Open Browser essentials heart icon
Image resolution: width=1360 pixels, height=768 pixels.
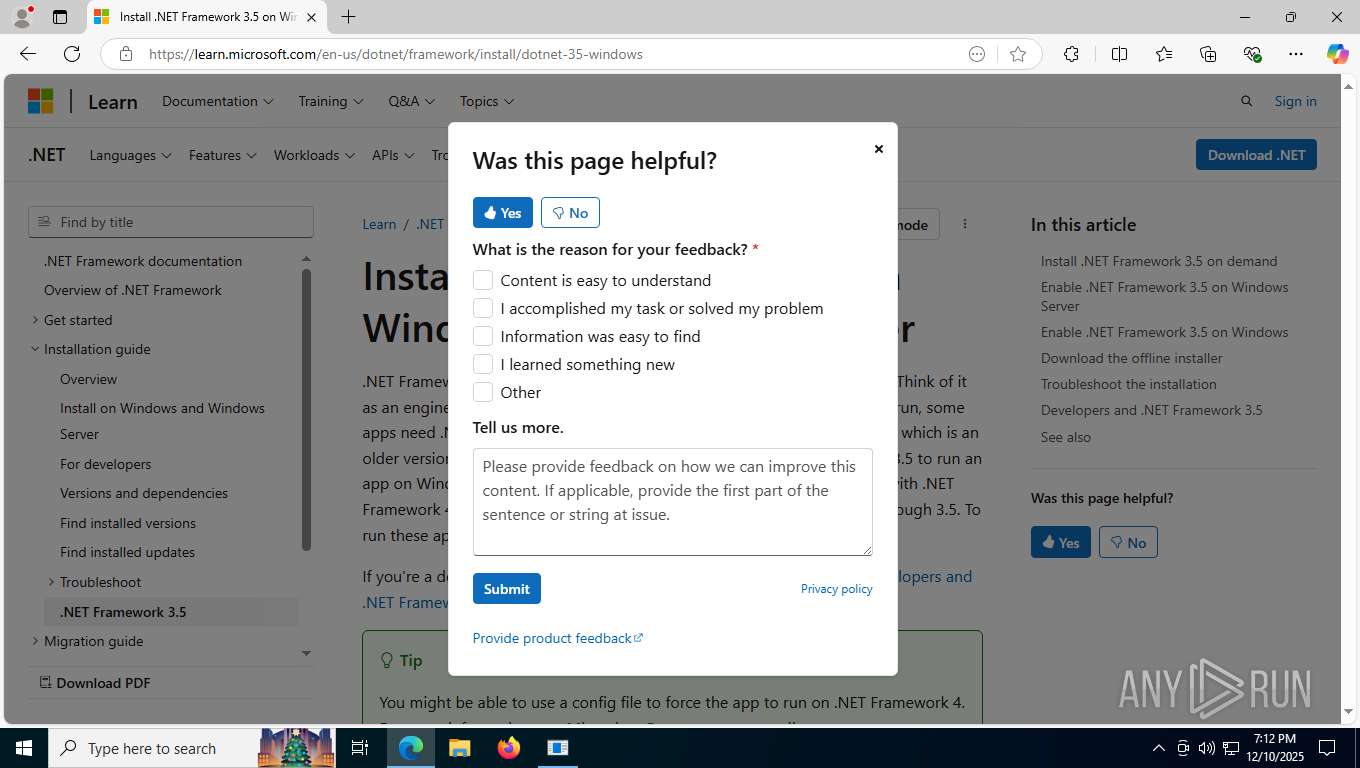(x=1253, y=54)
